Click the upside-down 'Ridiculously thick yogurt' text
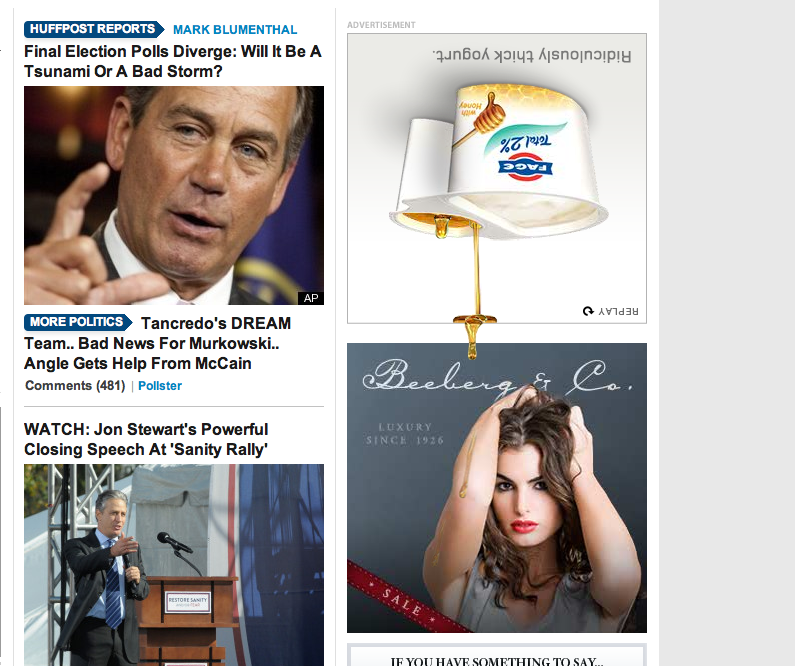This screenshot has width=795, height=666. point(532,55)
